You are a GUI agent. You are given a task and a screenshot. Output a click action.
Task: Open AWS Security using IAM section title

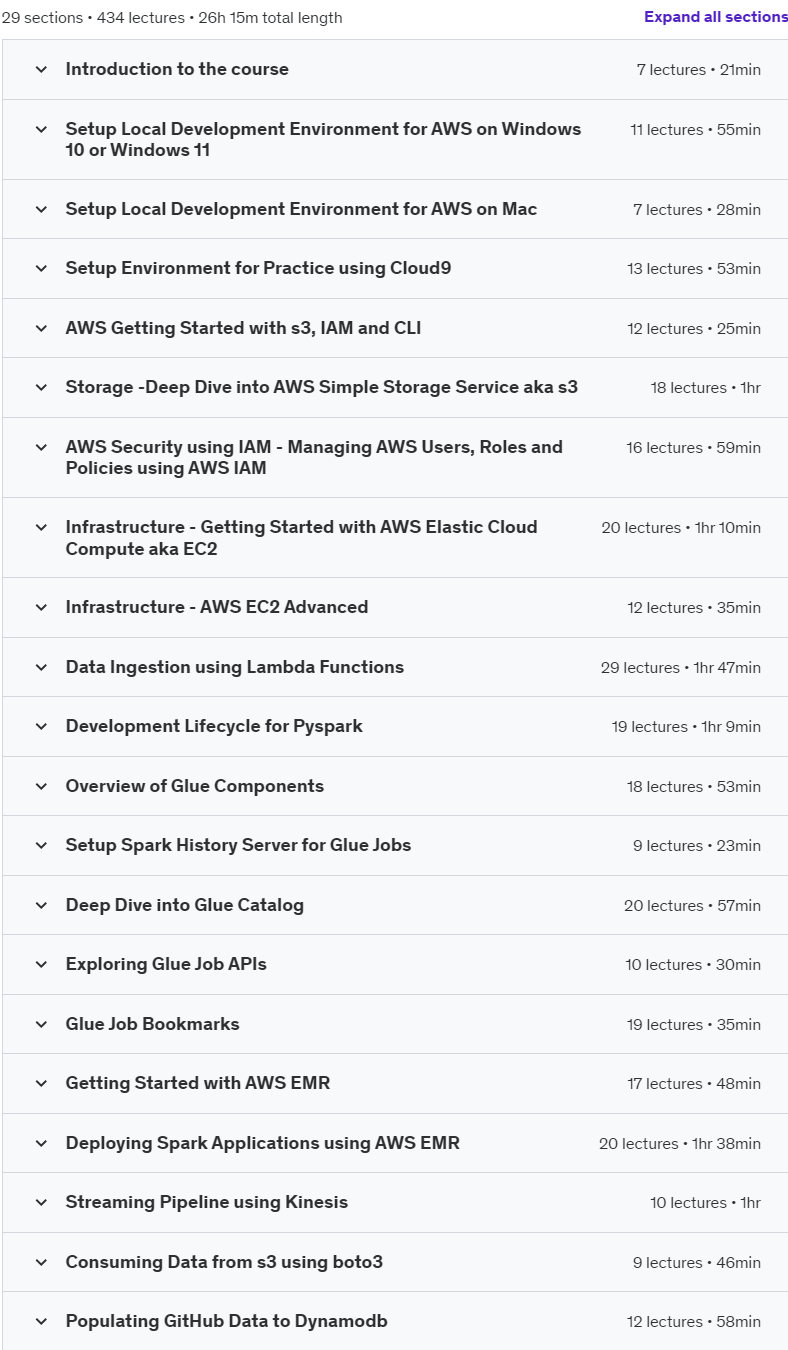point(314,457)
